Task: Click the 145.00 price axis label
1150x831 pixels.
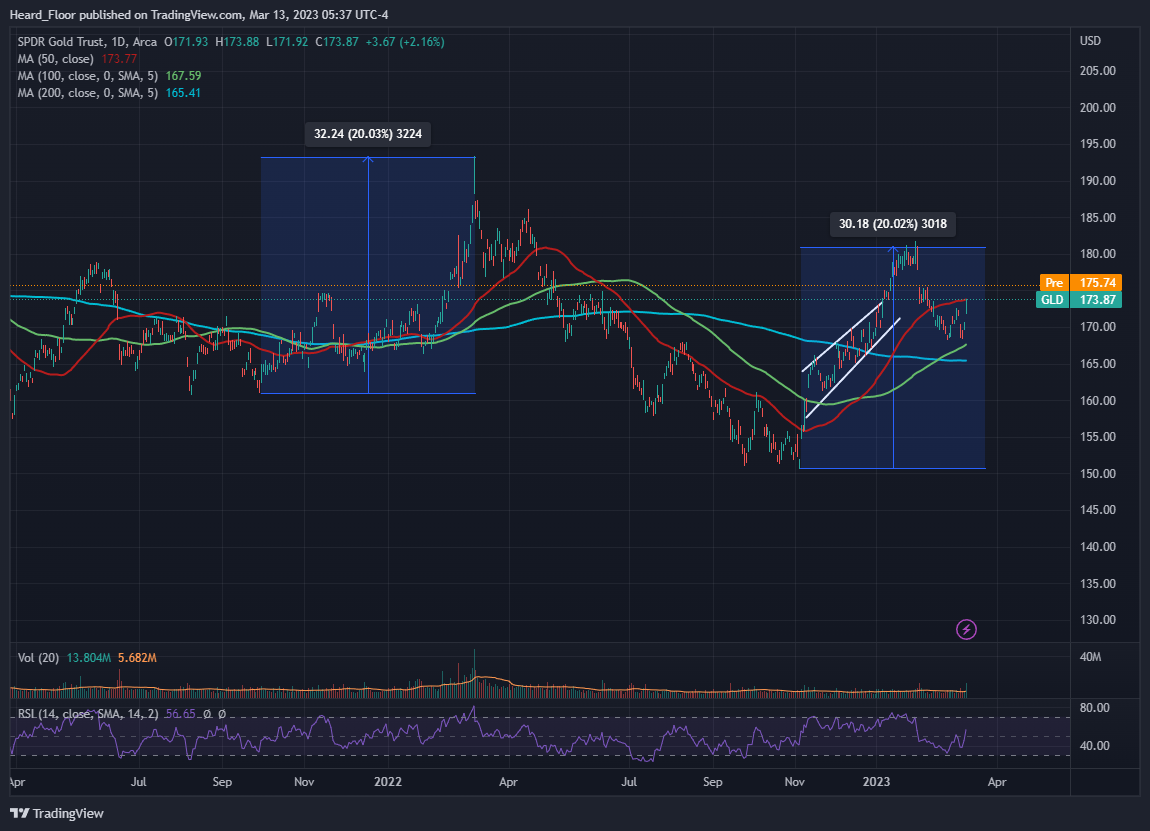Action: pos(1097,510)
